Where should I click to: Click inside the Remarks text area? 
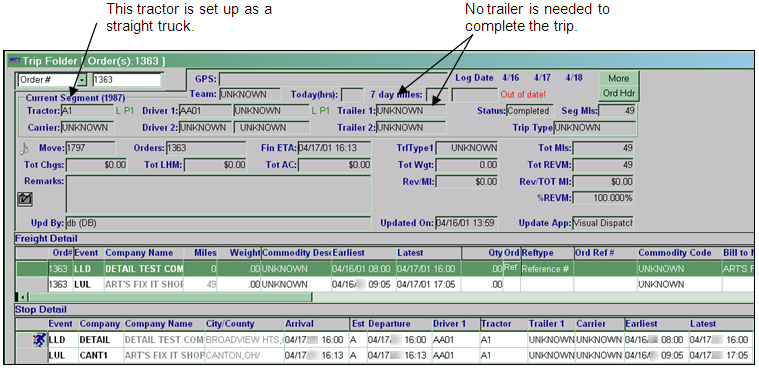(218, 194)
